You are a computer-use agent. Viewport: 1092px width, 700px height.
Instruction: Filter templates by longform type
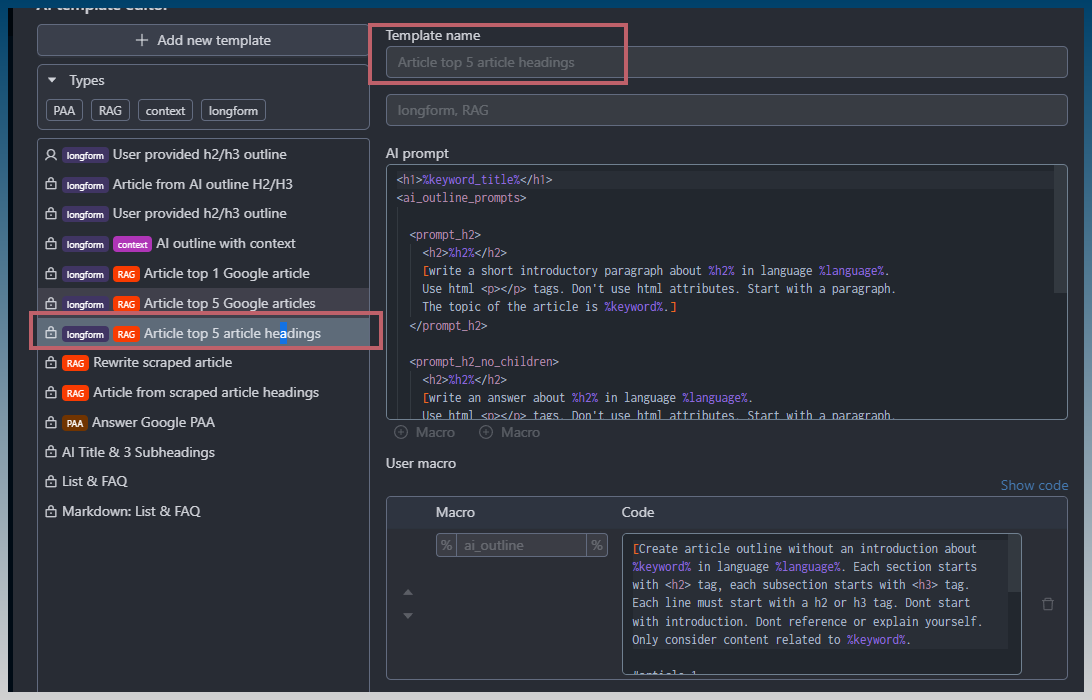tap(233, 111)
